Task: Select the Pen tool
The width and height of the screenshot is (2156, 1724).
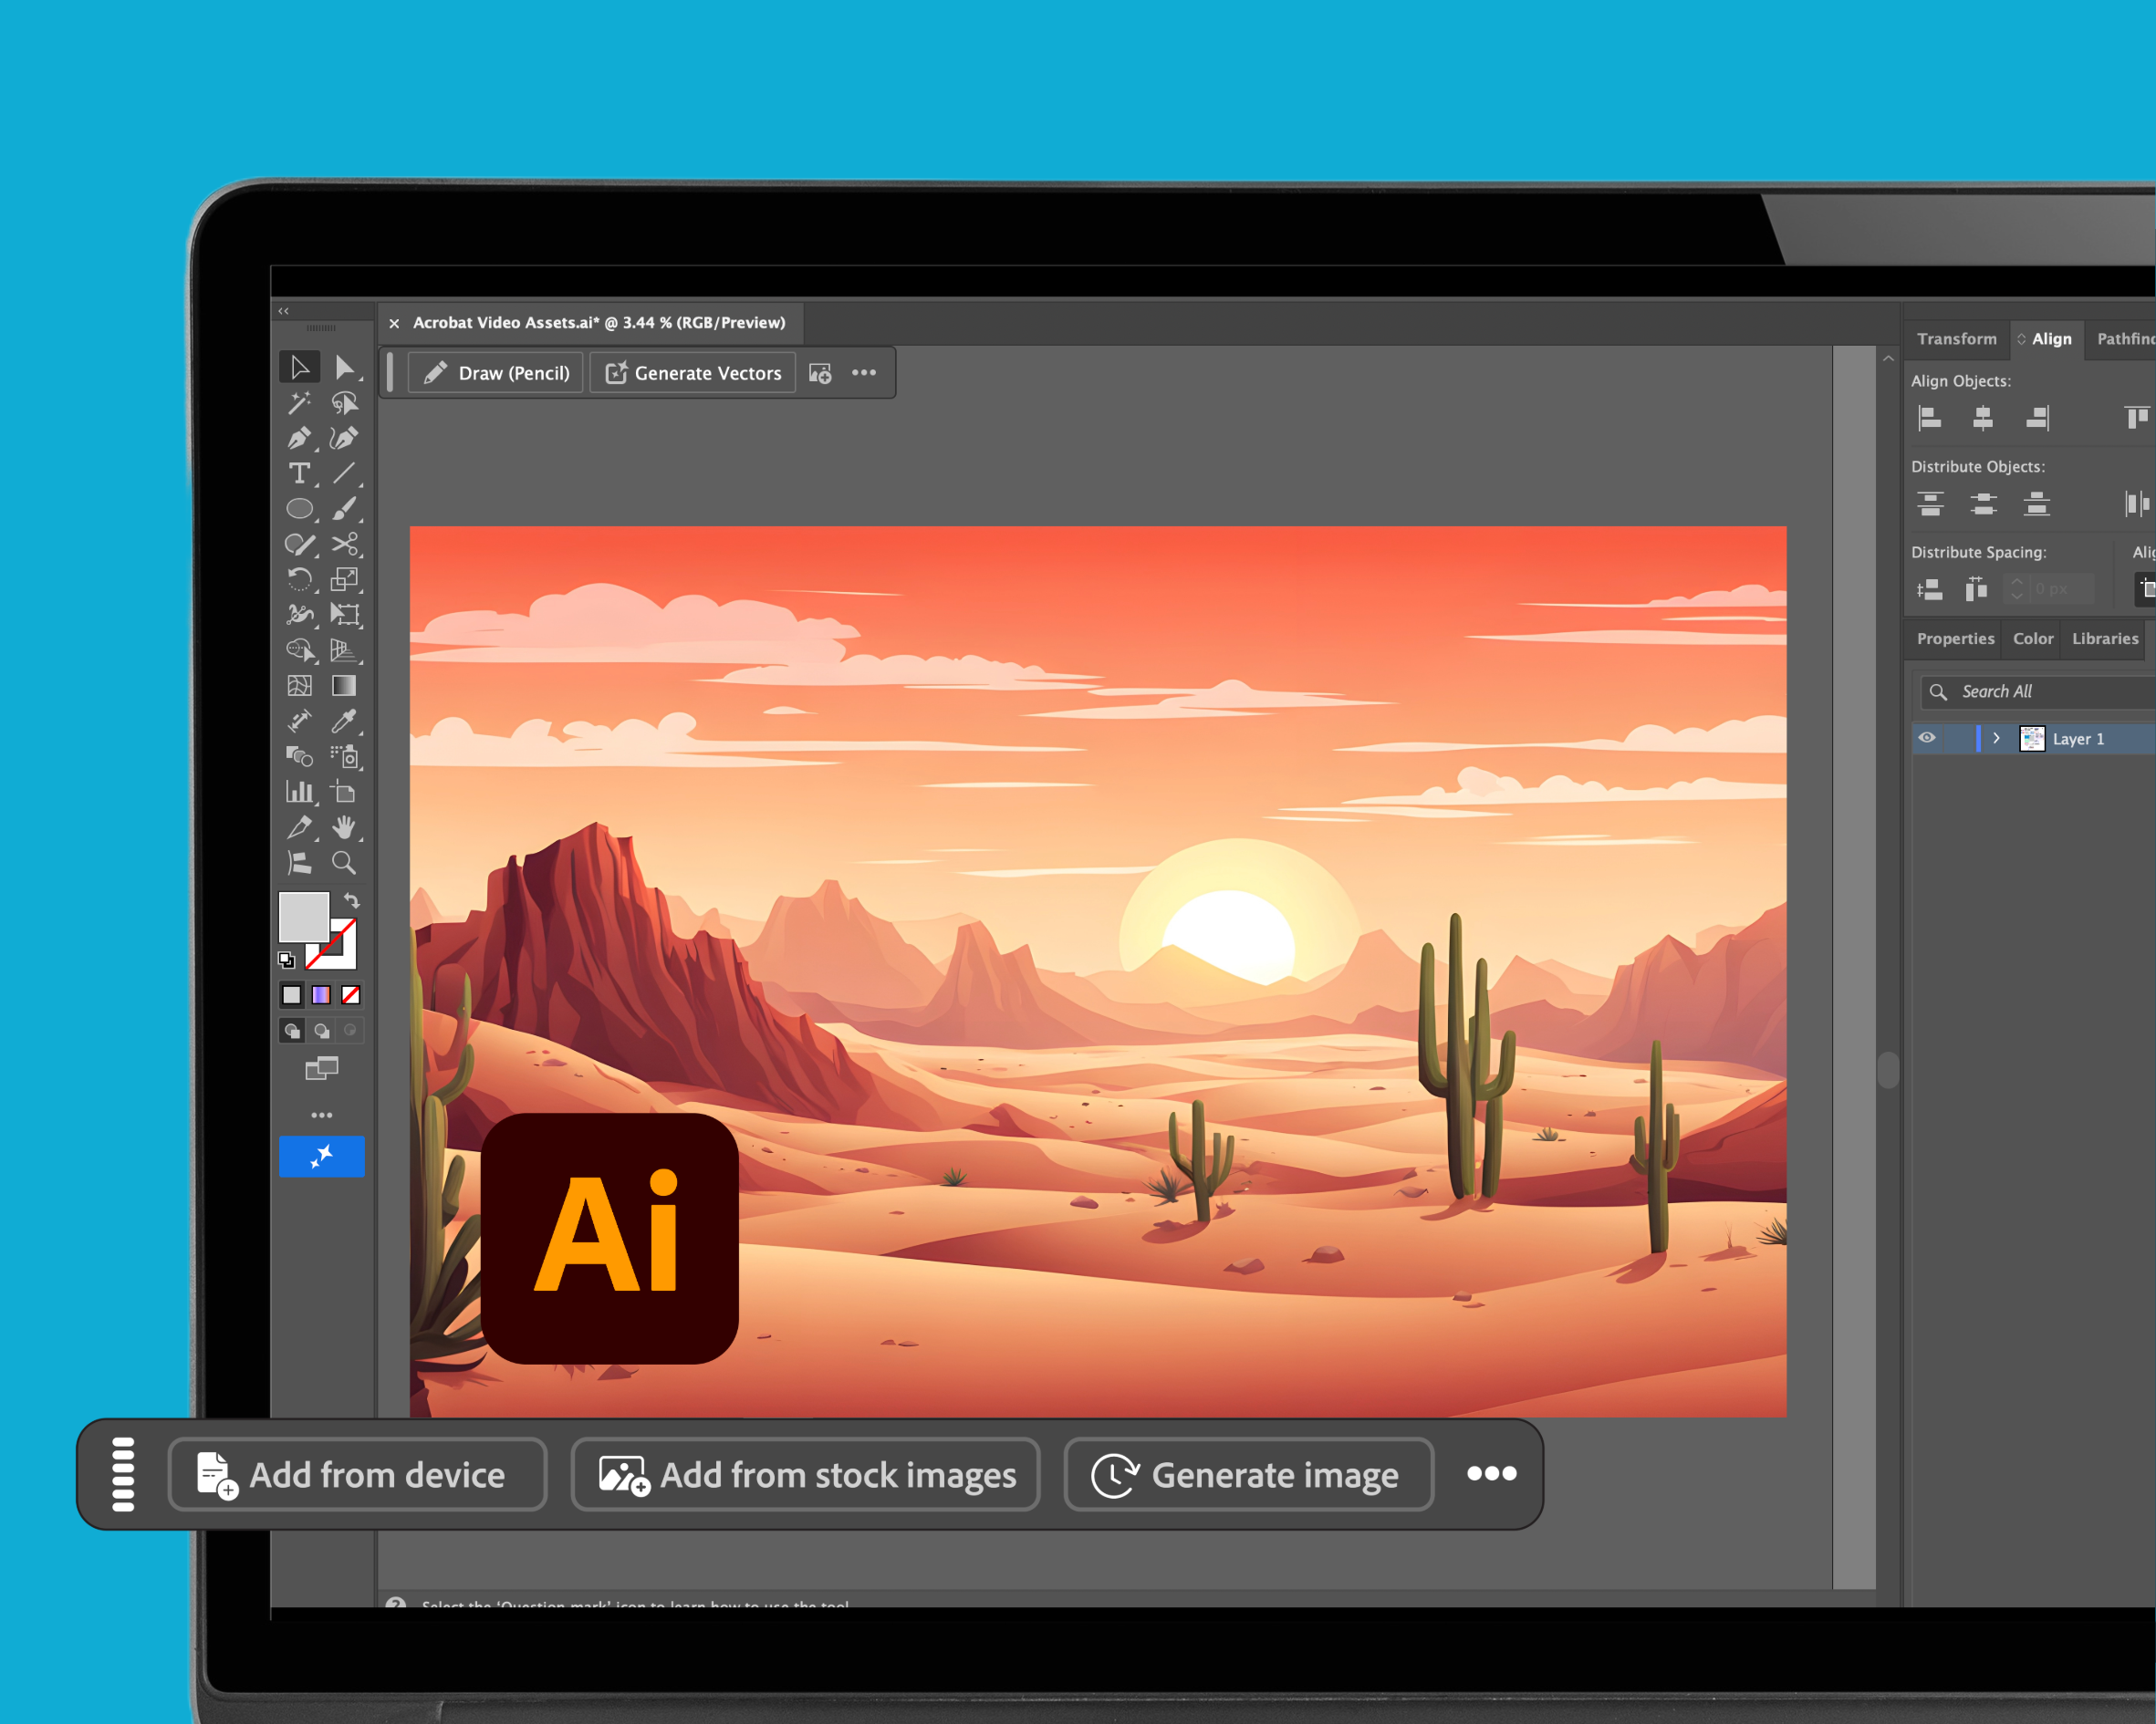Action: point(299,438)
